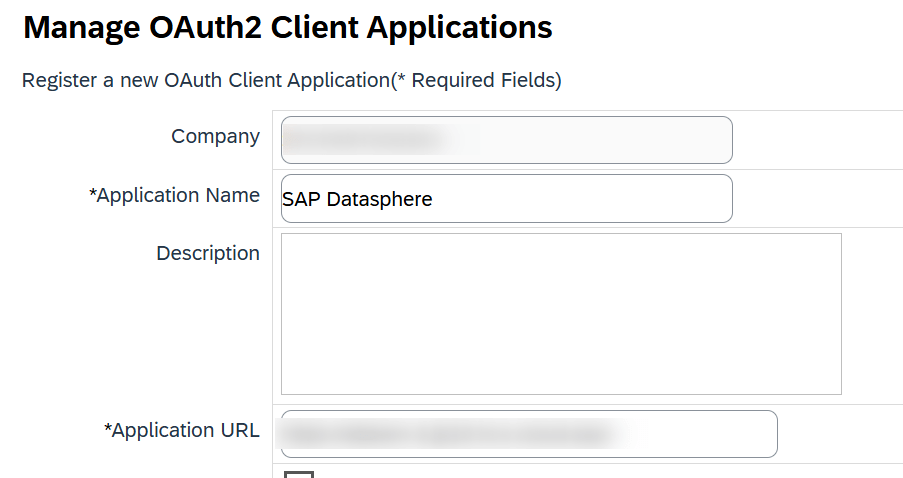
Task: Click the blank area right of Application Name field
Action: coord(815,199)
